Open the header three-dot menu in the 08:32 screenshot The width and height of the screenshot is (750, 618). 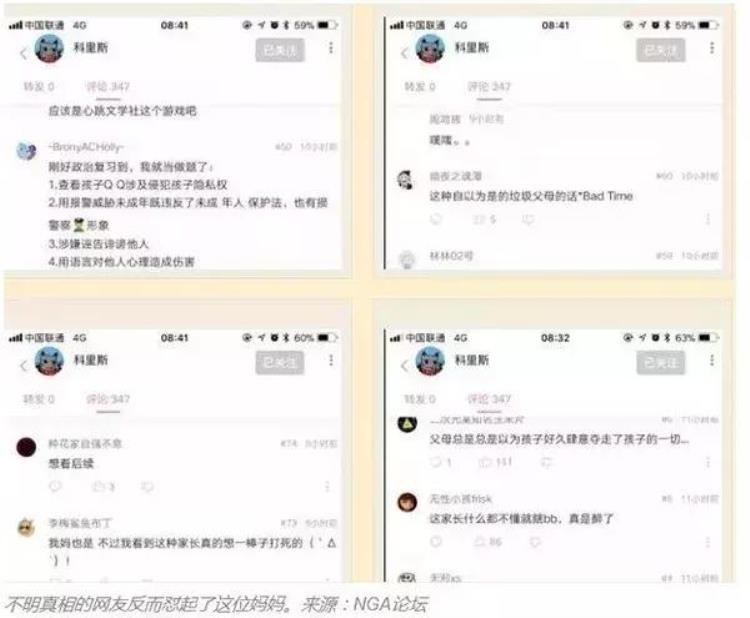(x=712, y=360)
